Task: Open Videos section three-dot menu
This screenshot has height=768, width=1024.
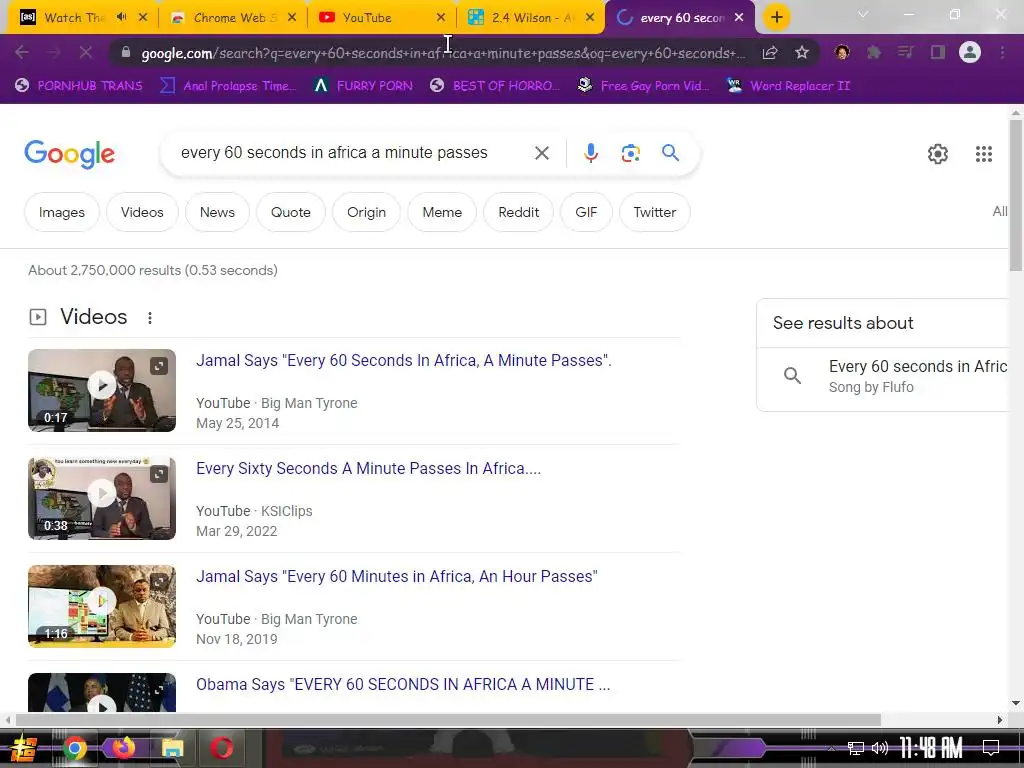Action: point(150,317)
